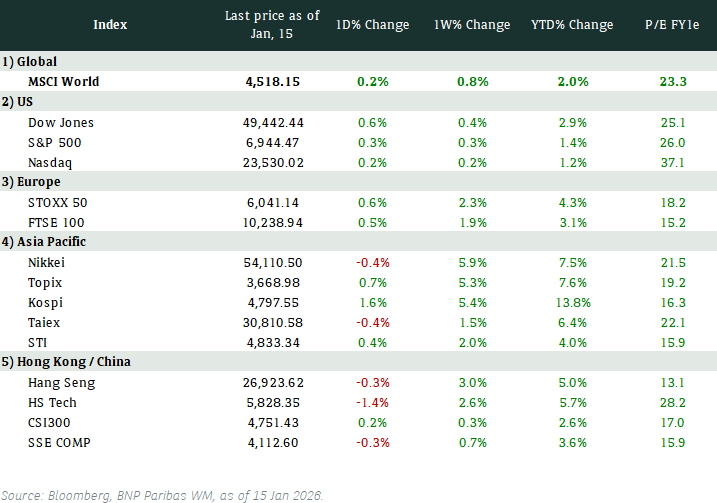Select the YTD% Change column header
The height and width of the screenshot is (503, 717).
tap(572, 24)
